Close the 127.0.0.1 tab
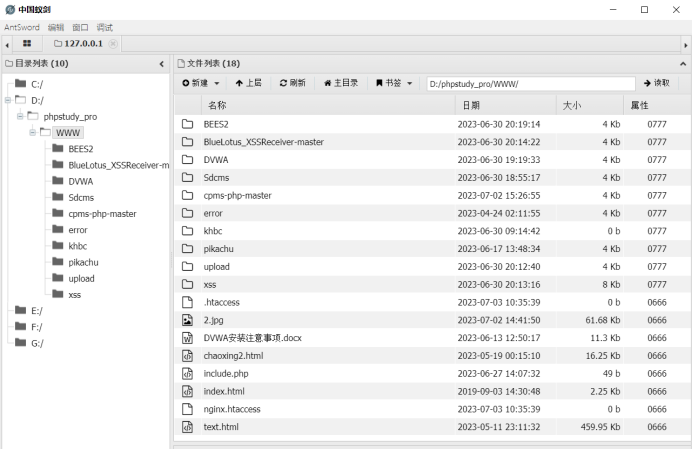692x450 pixels. coord(113,44)
